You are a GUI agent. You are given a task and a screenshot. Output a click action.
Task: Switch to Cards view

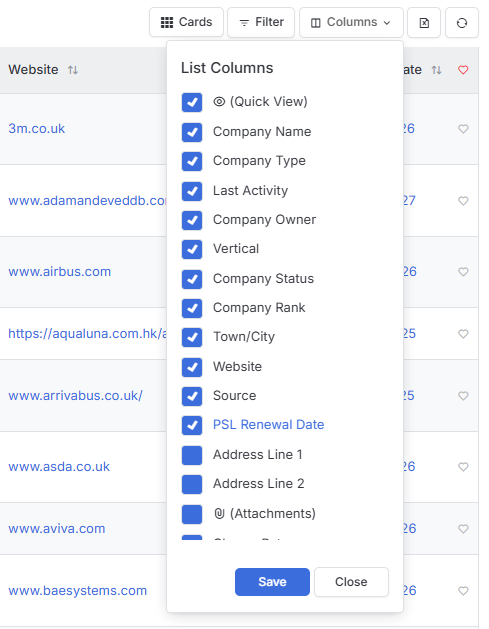pyautogui.click(x=186, y=22)
